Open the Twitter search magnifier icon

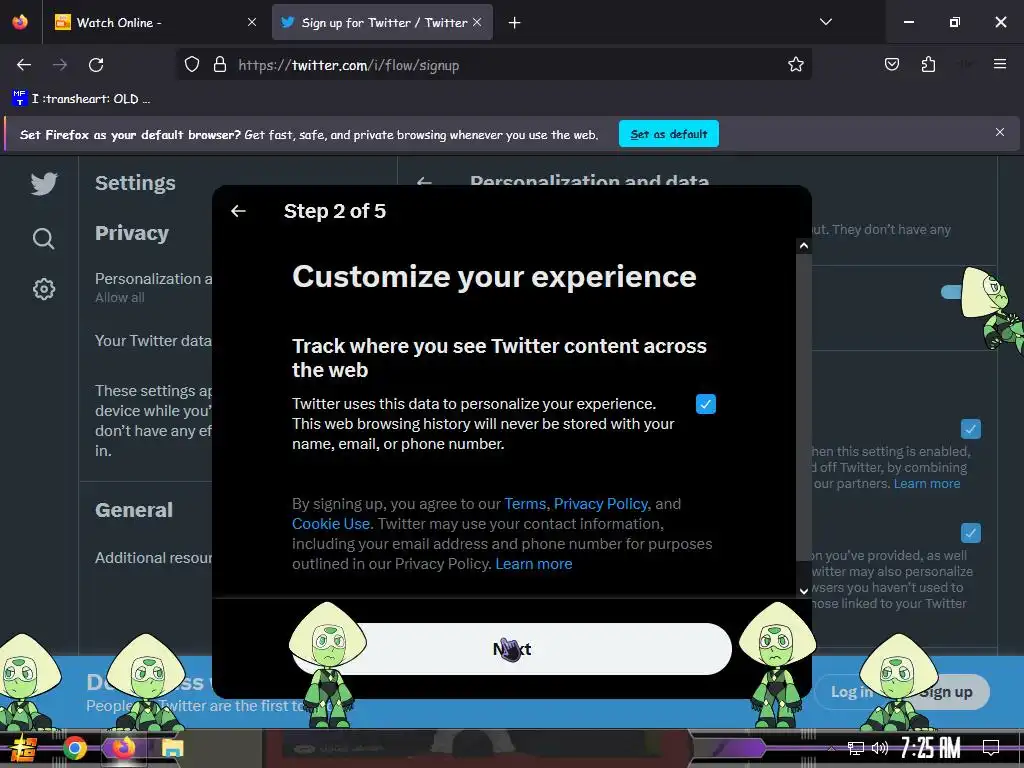pos(44,239)
